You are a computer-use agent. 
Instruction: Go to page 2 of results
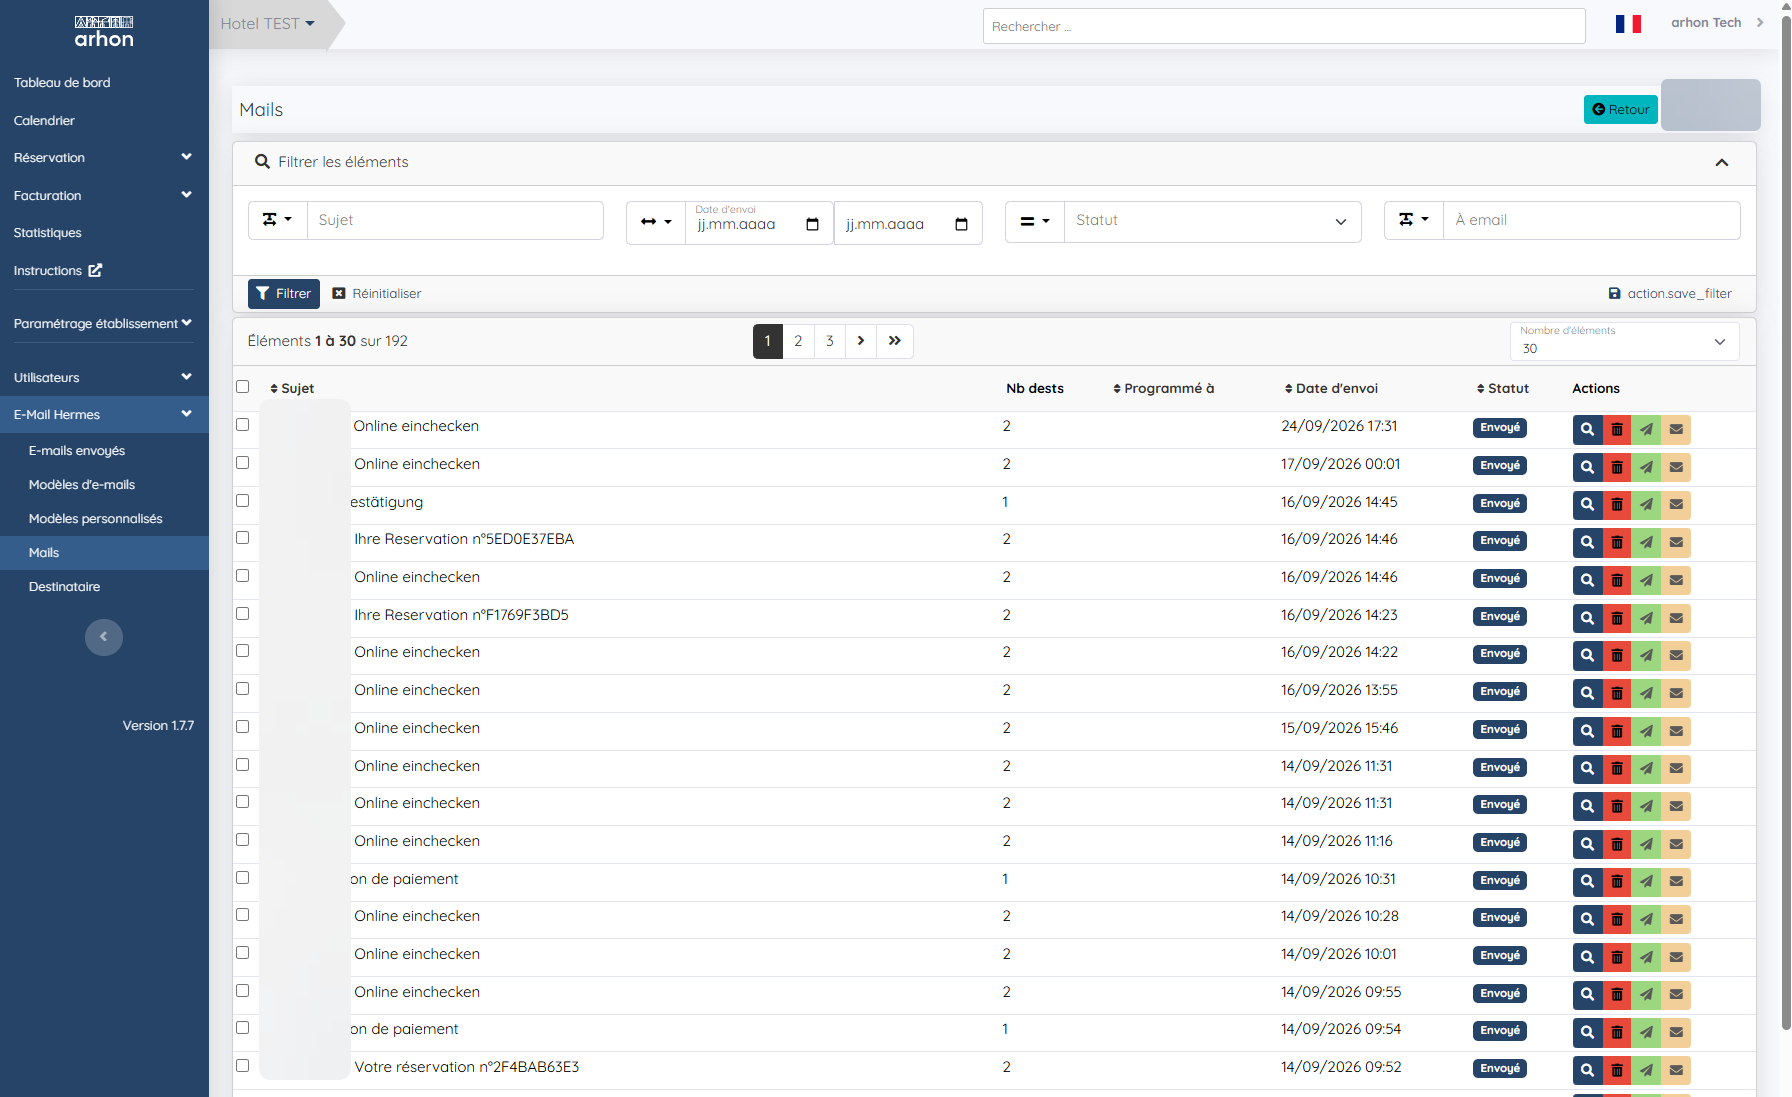[x=798, y=341]
